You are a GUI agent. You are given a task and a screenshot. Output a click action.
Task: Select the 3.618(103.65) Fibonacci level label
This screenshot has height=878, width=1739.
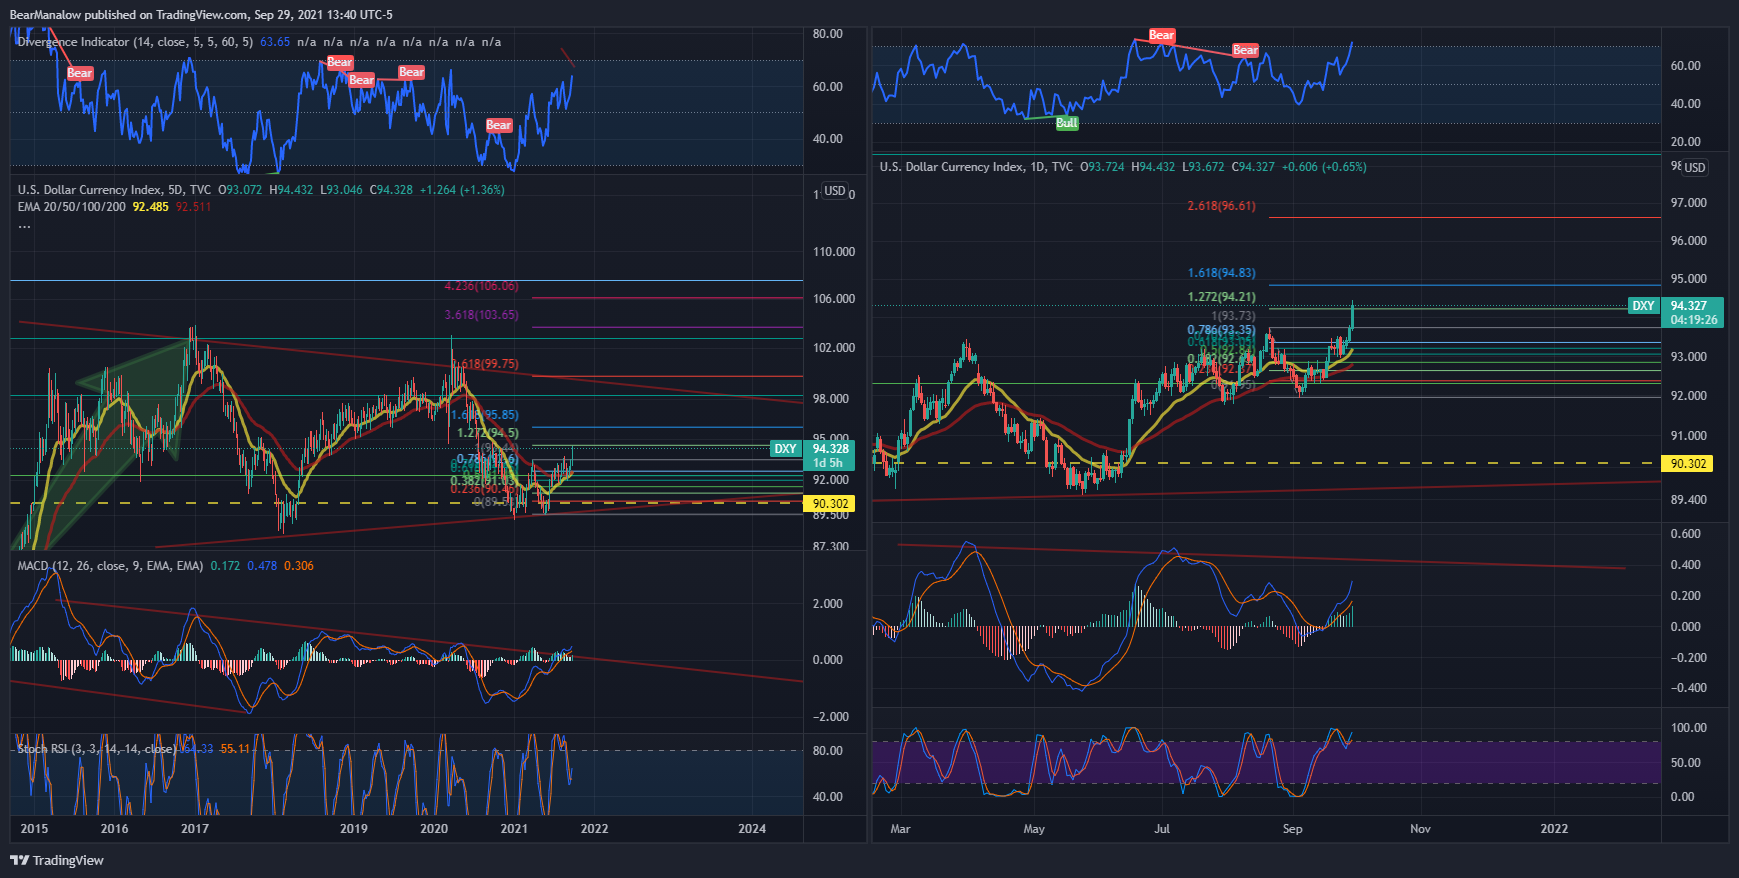pyautogui.click(x=481, y=315)
